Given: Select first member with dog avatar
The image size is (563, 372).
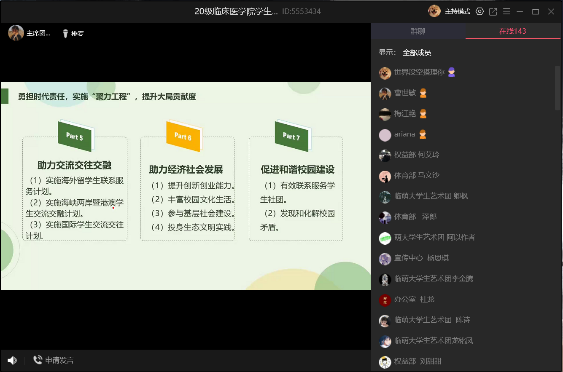Looking at the screenshot, I should point(466,73).
